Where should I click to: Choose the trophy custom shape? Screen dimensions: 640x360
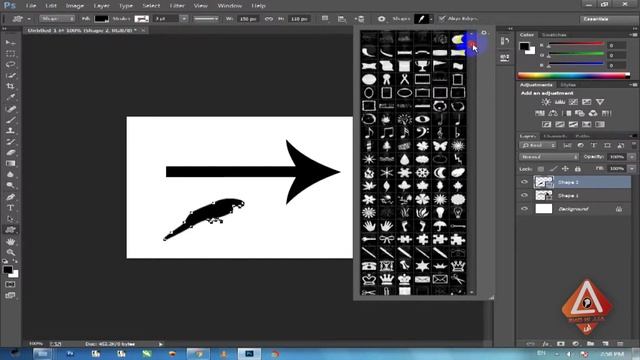click(x=422, y=66)
